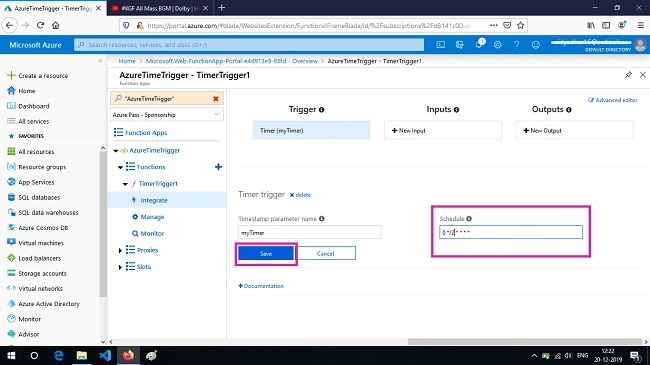The height and width of the screenshot is (365, 650).
Task: Expand the Proxies tree node
Action: pyautogui.click(x=120, y=250)
